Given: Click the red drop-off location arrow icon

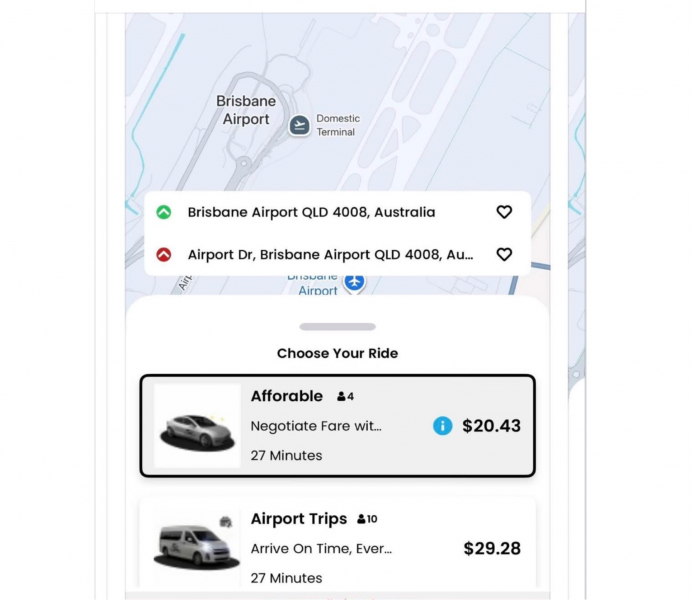Looking at the screenshot, I should 164,255.
